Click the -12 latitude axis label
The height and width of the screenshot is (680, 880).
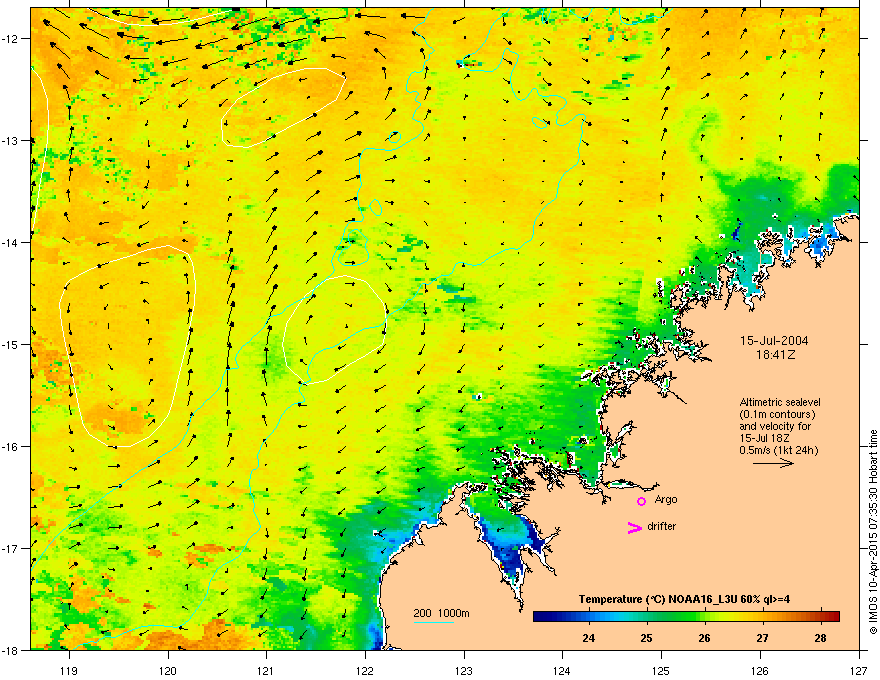pos(12,39)
